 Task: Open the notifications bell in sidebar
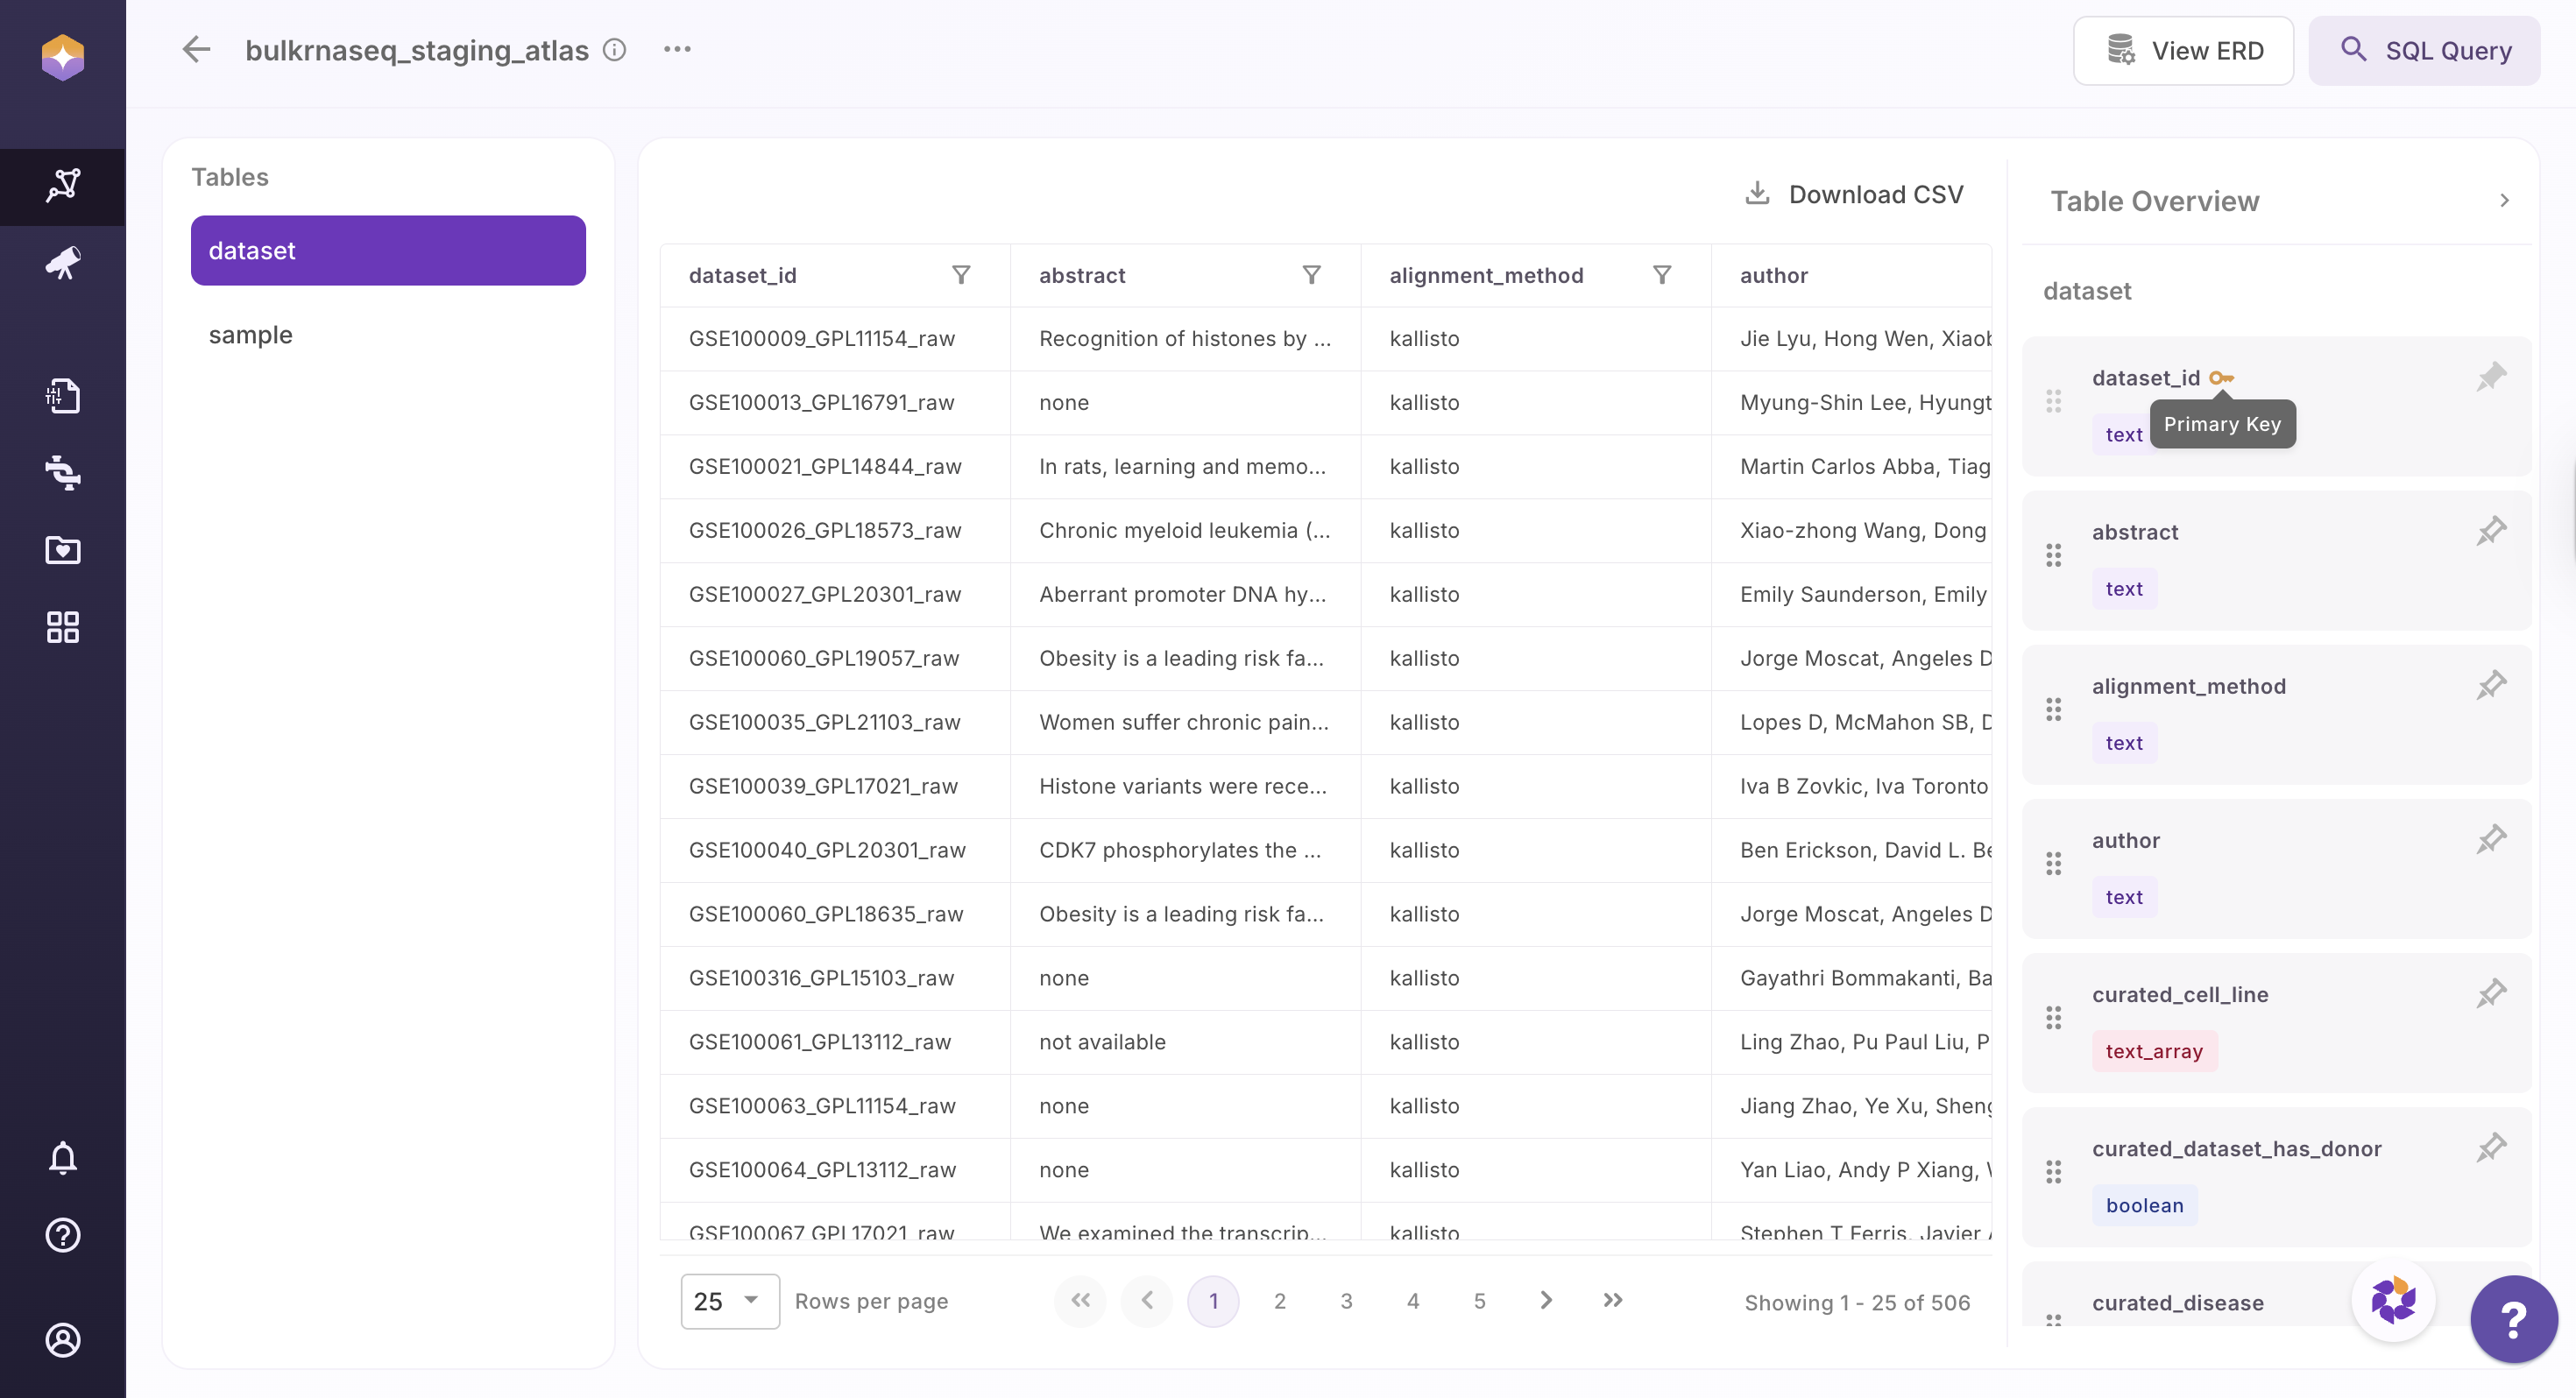pos(63,1157)
